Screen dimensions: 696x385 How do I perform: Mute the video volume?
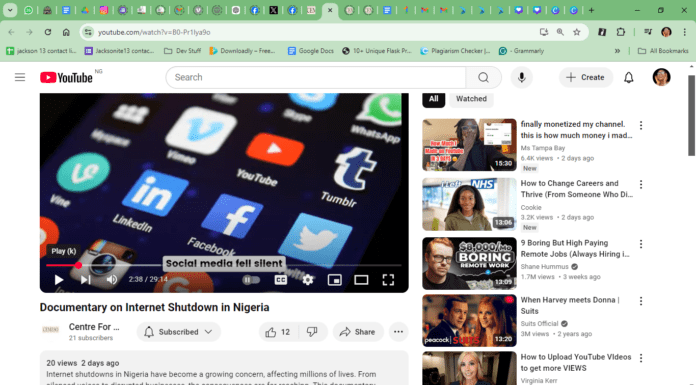[112, 280]
